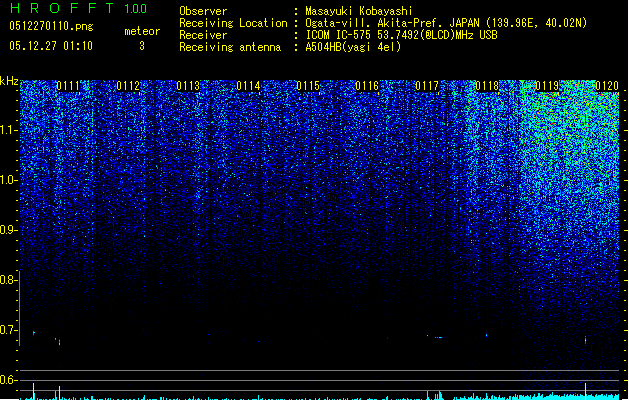Screen dimensions: 629x400
Task: Click the 1.0 kHz axis label
Action: click(8, 180)
